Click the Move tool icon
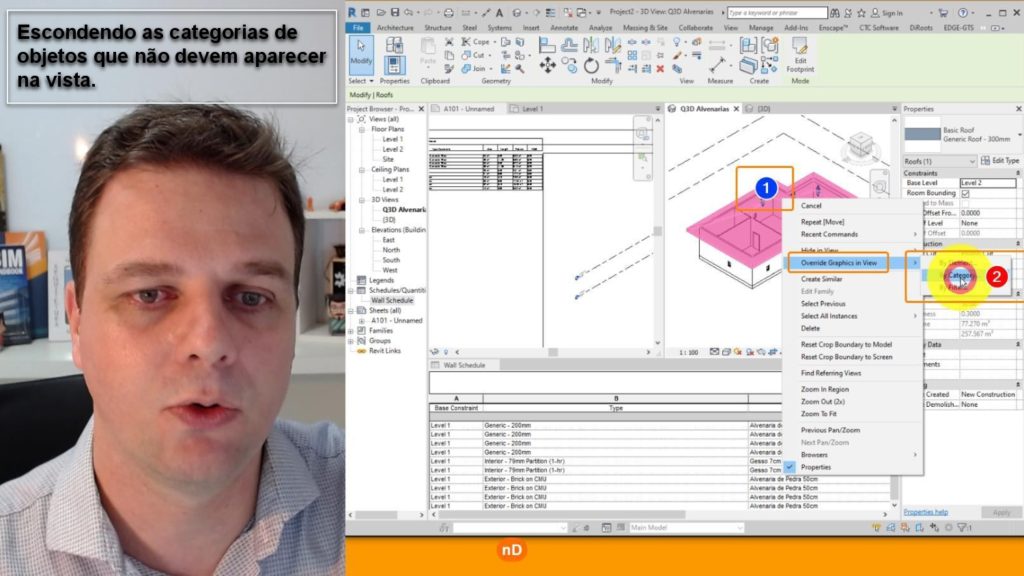Image resolution: width=1024 pixels, height=576 pixels. point(548,66)
